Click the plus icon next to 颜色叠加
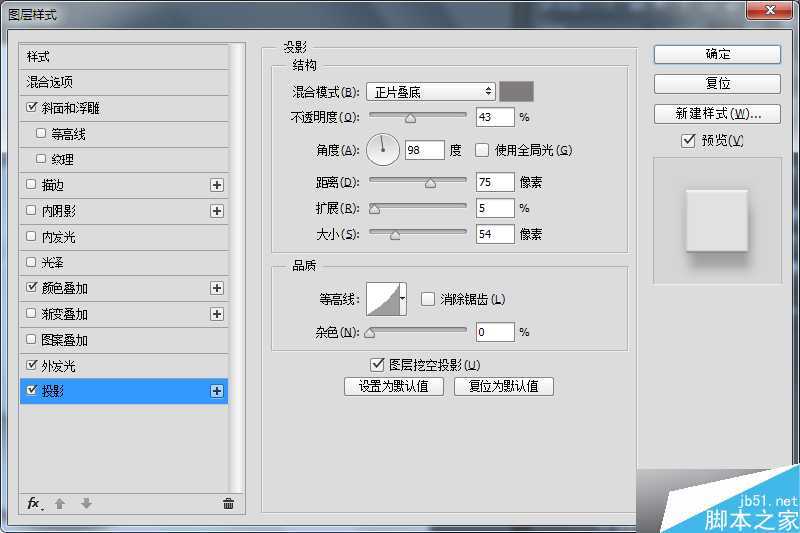 216,288
